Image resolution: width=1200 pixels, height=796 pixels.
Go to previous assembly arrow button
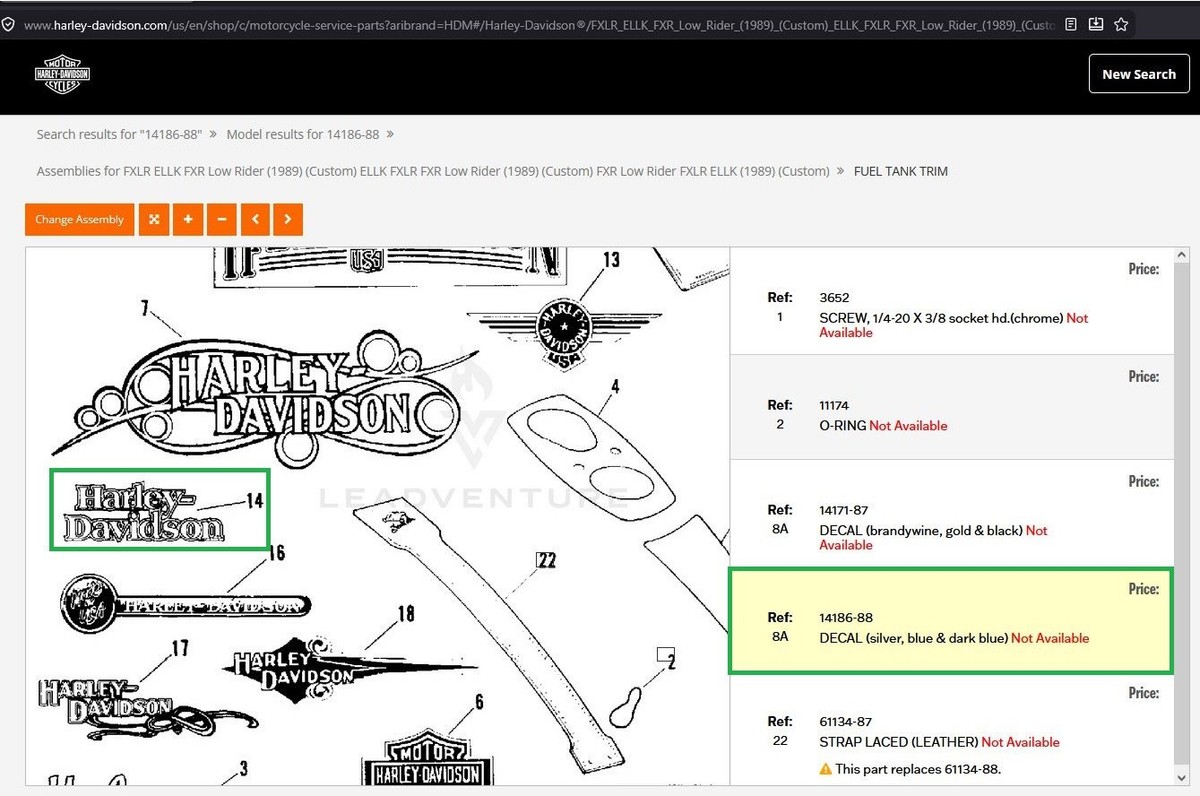255,220
